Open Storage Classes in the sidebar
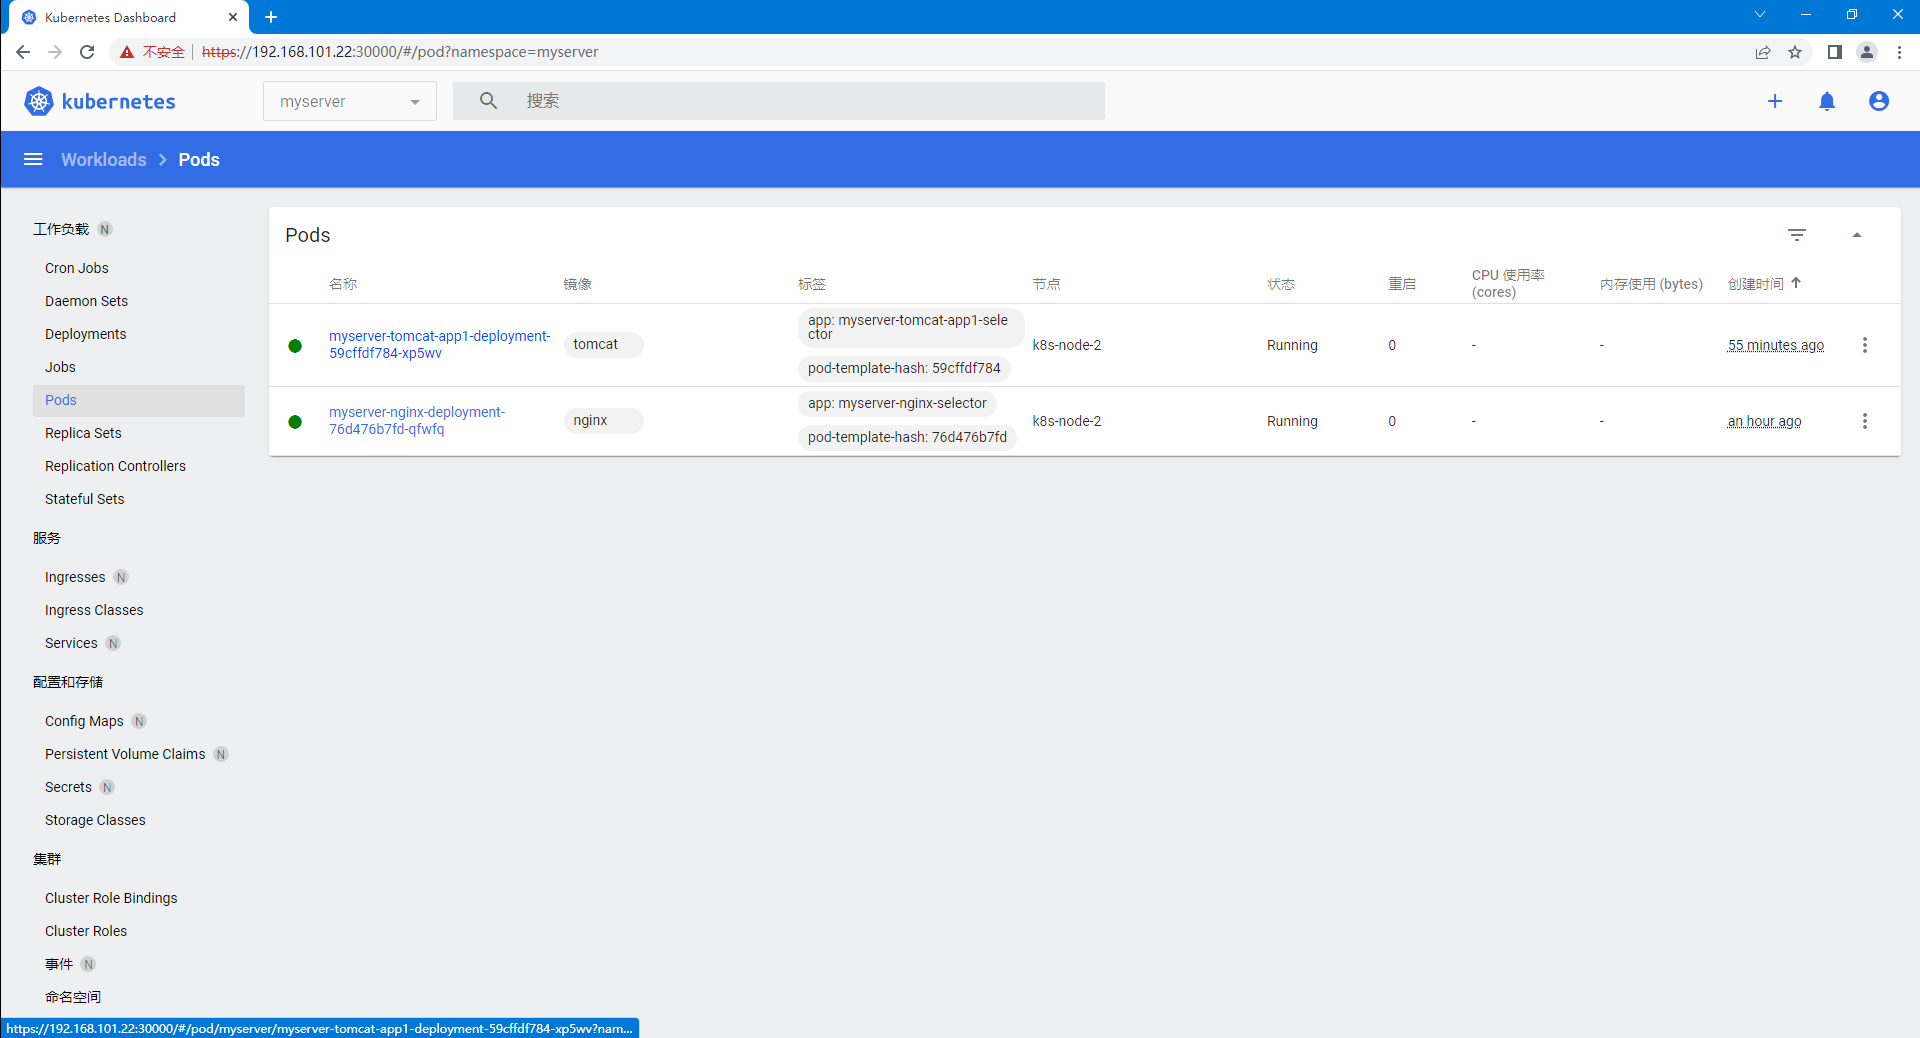 95,820
